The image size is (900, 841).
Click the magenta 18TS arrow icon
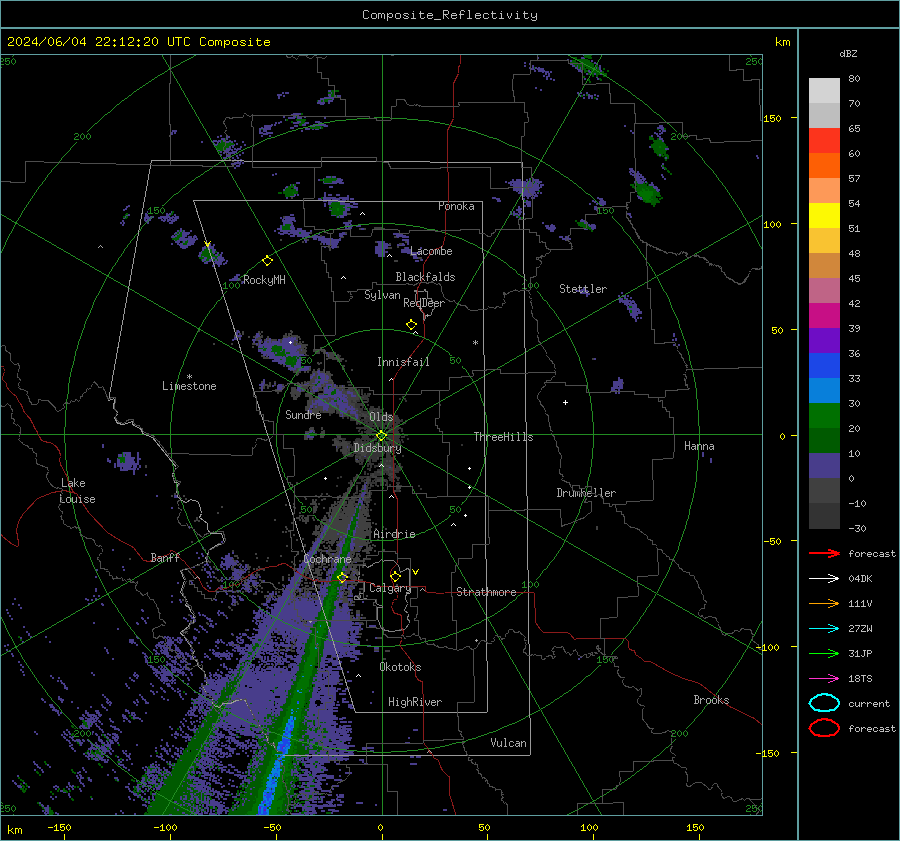tap(824, 679)
